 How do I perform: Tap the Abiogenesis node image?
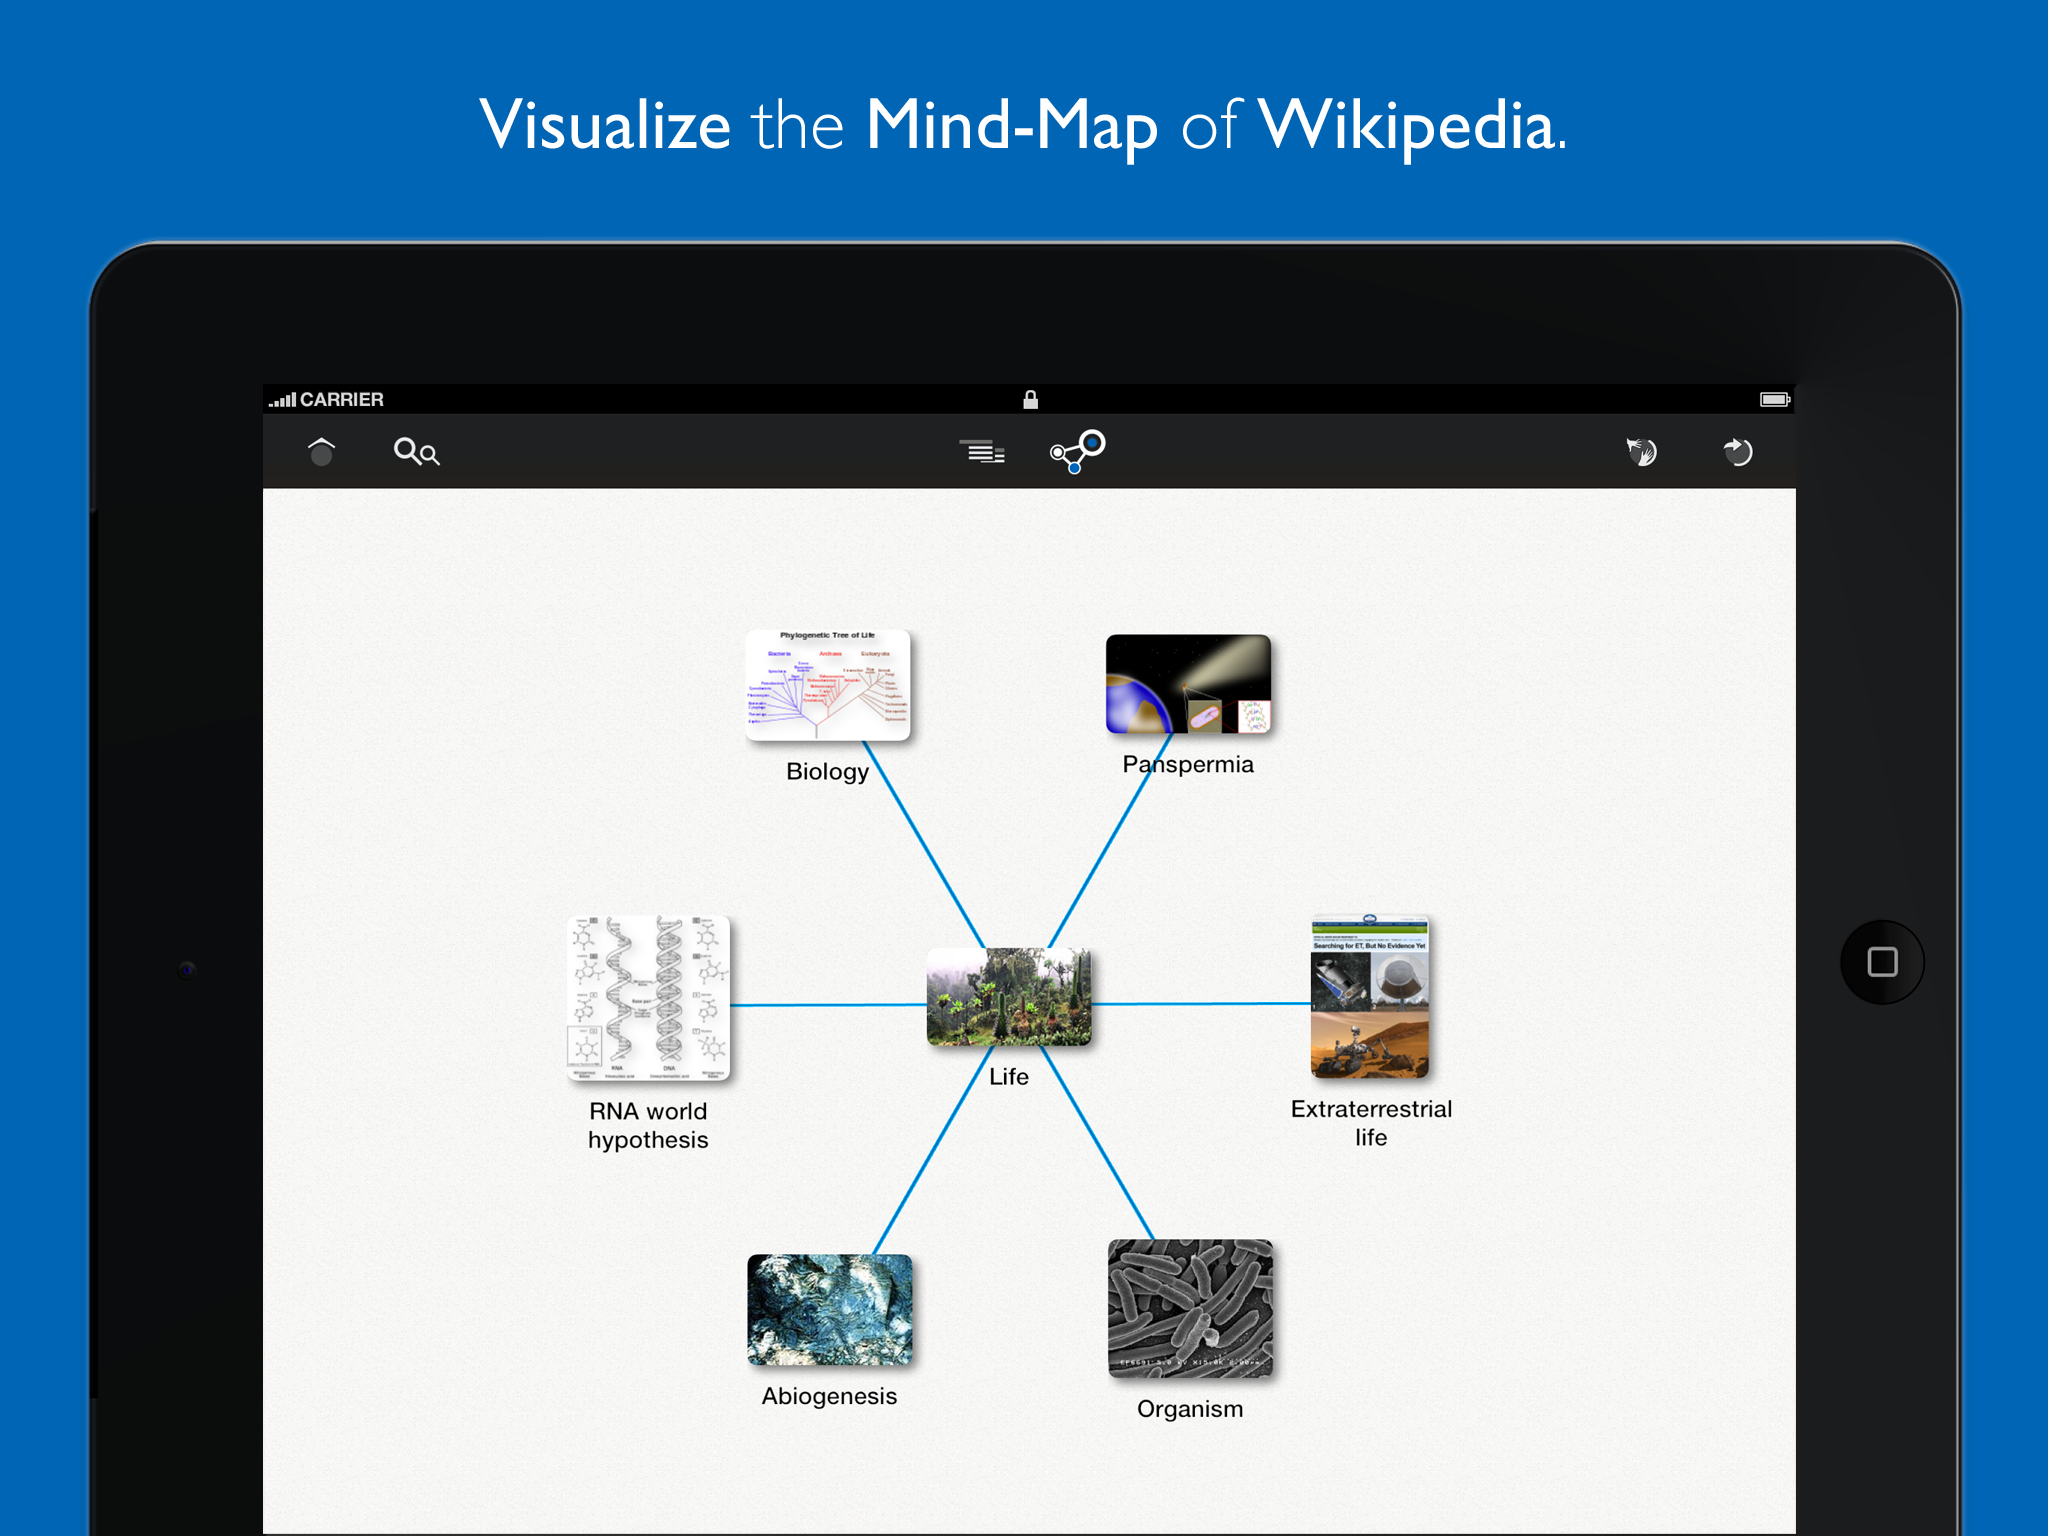tap(829, 1310)
